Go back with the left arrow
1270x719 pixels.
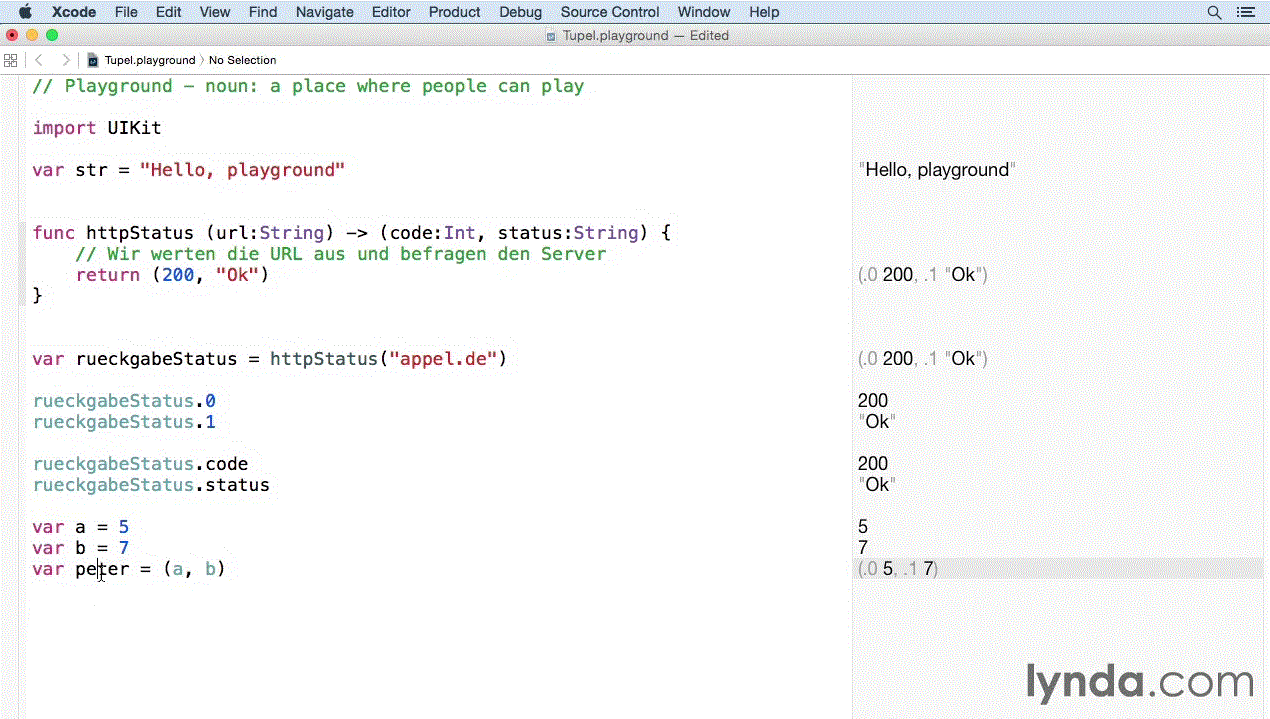[x=39, y=60]
